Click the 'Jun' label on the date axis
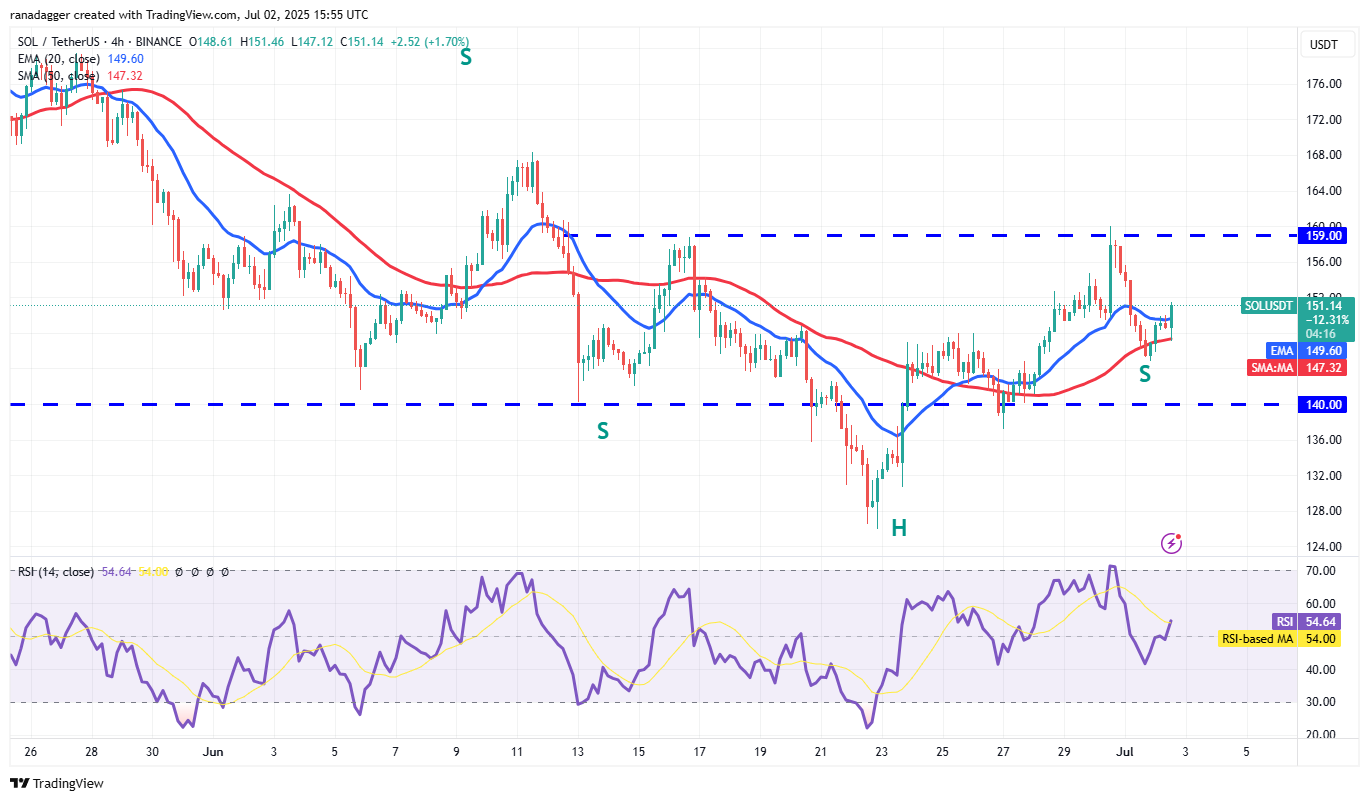1369x801 pixels. 211,751
